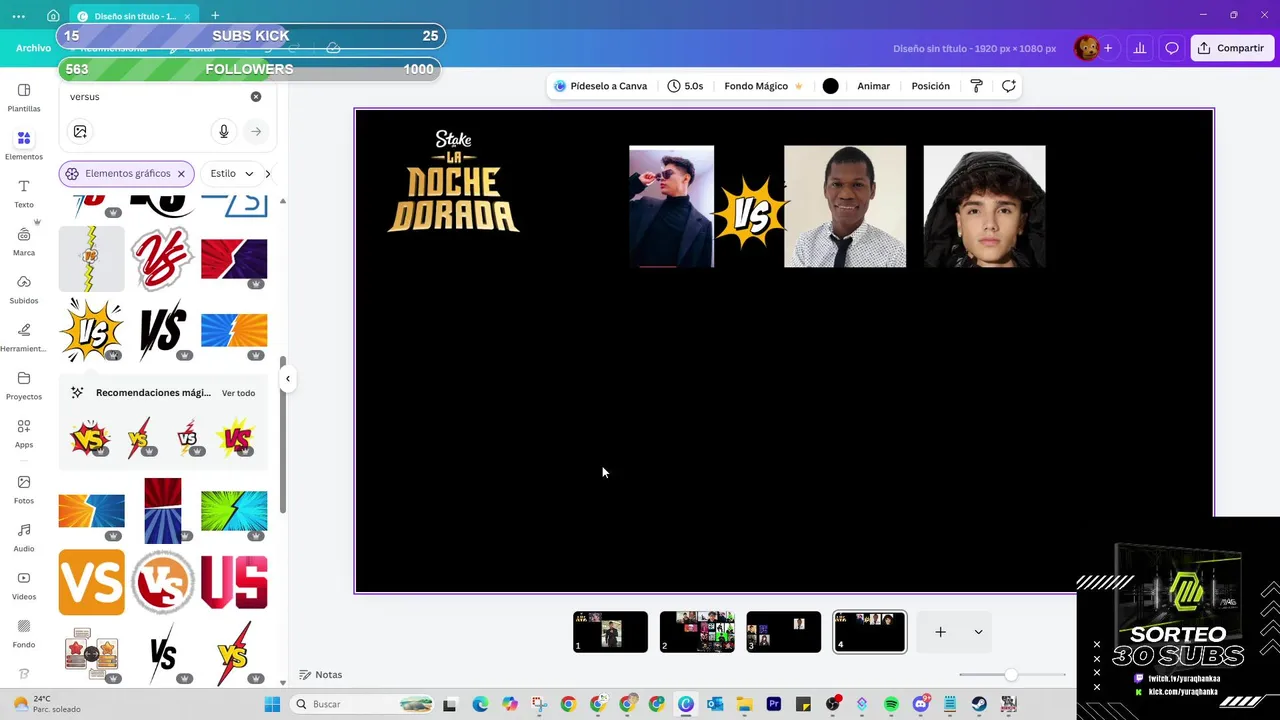Click the image search icon
1280x720 pixels.
coord(80,131)
